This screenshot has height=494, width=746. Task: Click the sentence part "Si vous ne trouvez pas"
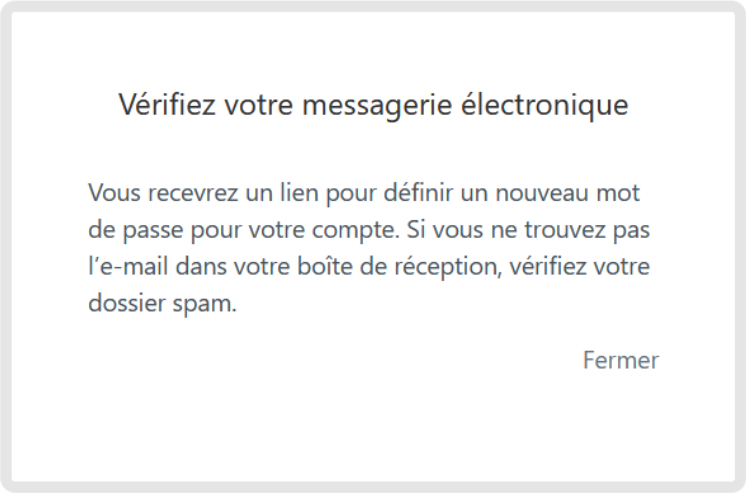tap(528, 231)
